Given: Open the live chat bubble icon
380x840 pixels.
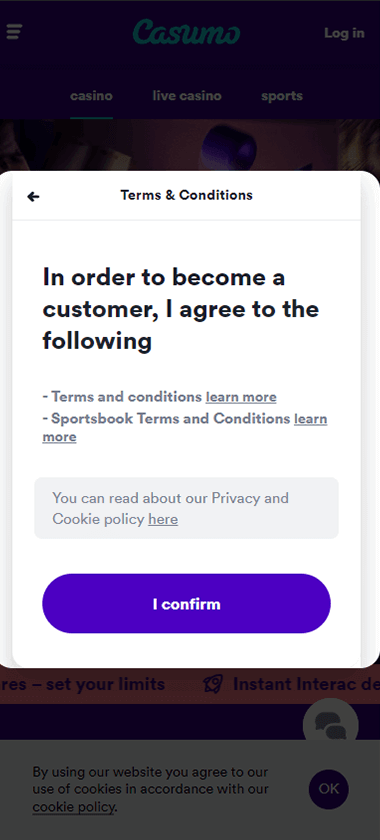Looking at the screenshot, I should (x=331, y=725).
